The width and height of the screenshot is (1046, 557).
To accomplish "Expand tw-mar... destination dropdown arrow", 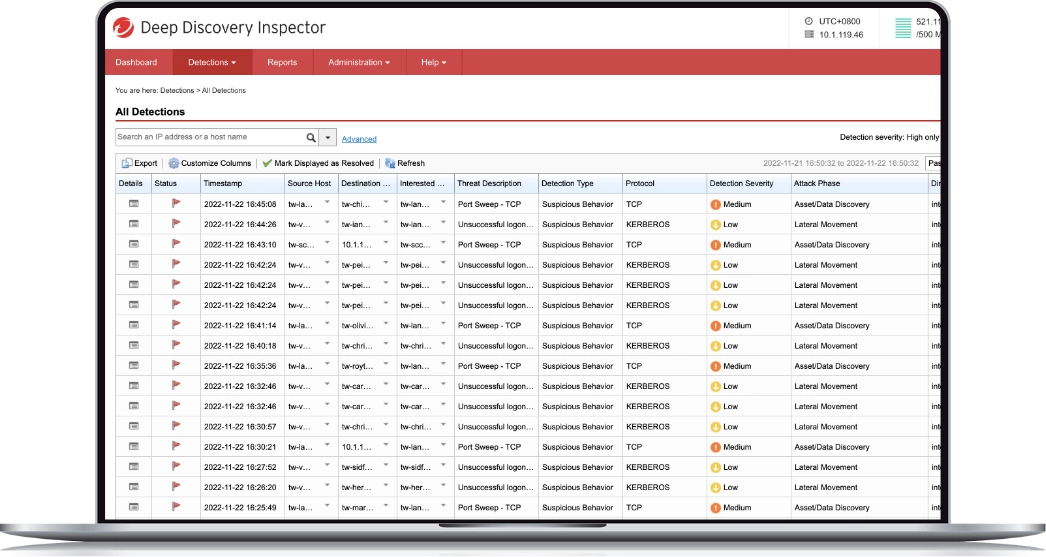I will 386,506.
